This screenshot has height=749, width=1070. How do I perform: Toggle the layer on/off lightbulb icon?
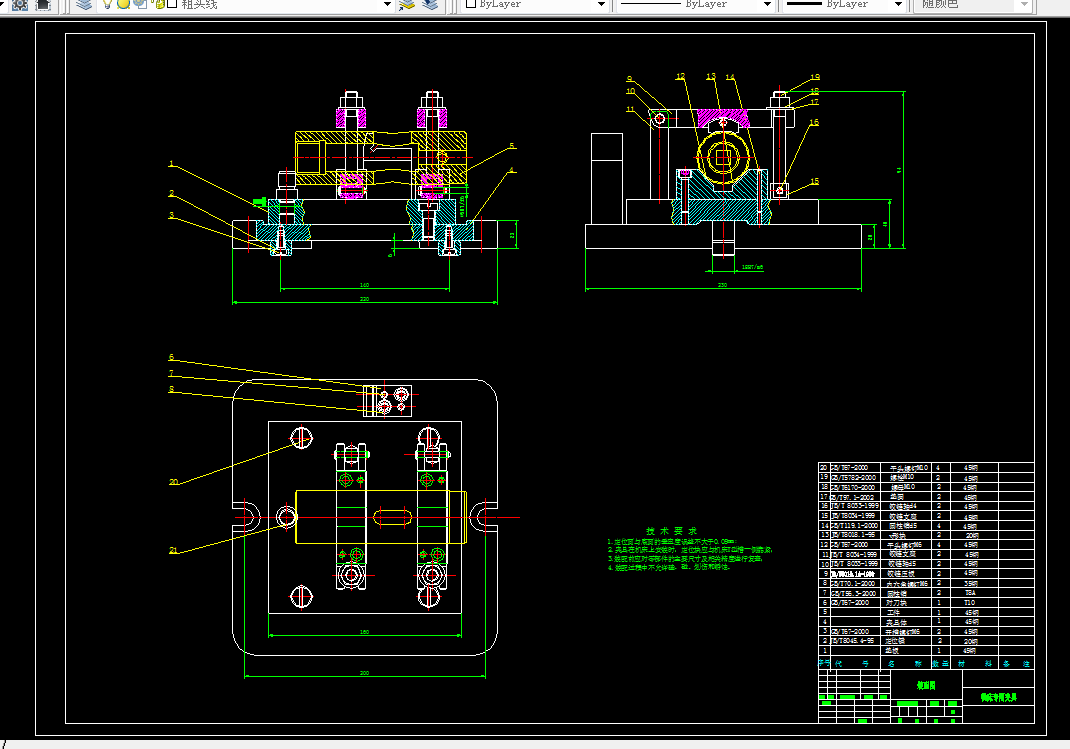(107, 4)
